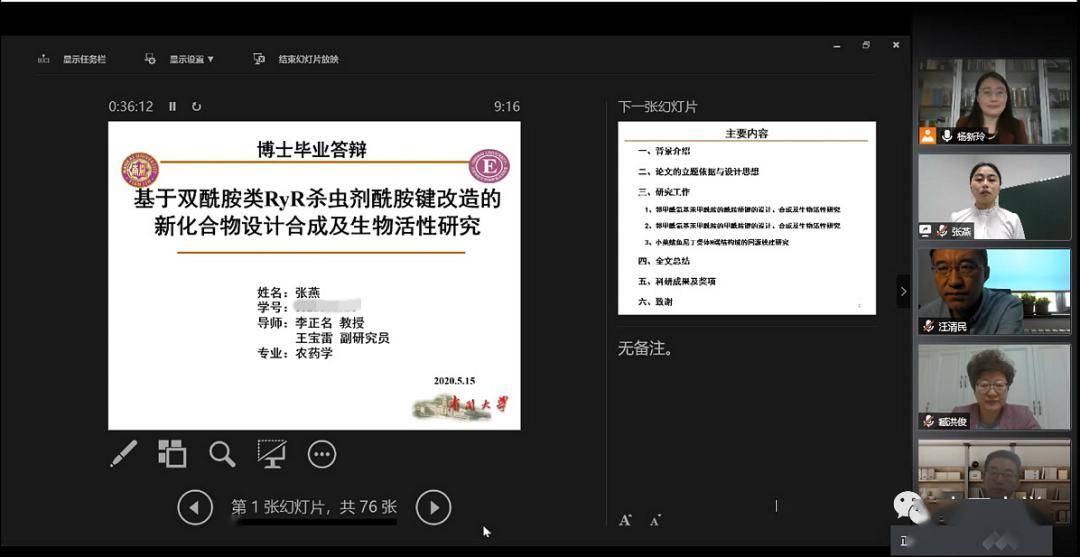The image size is (1080, 557).
Task: Go to the previous slide arrow
Action: (x=194, y=508)
